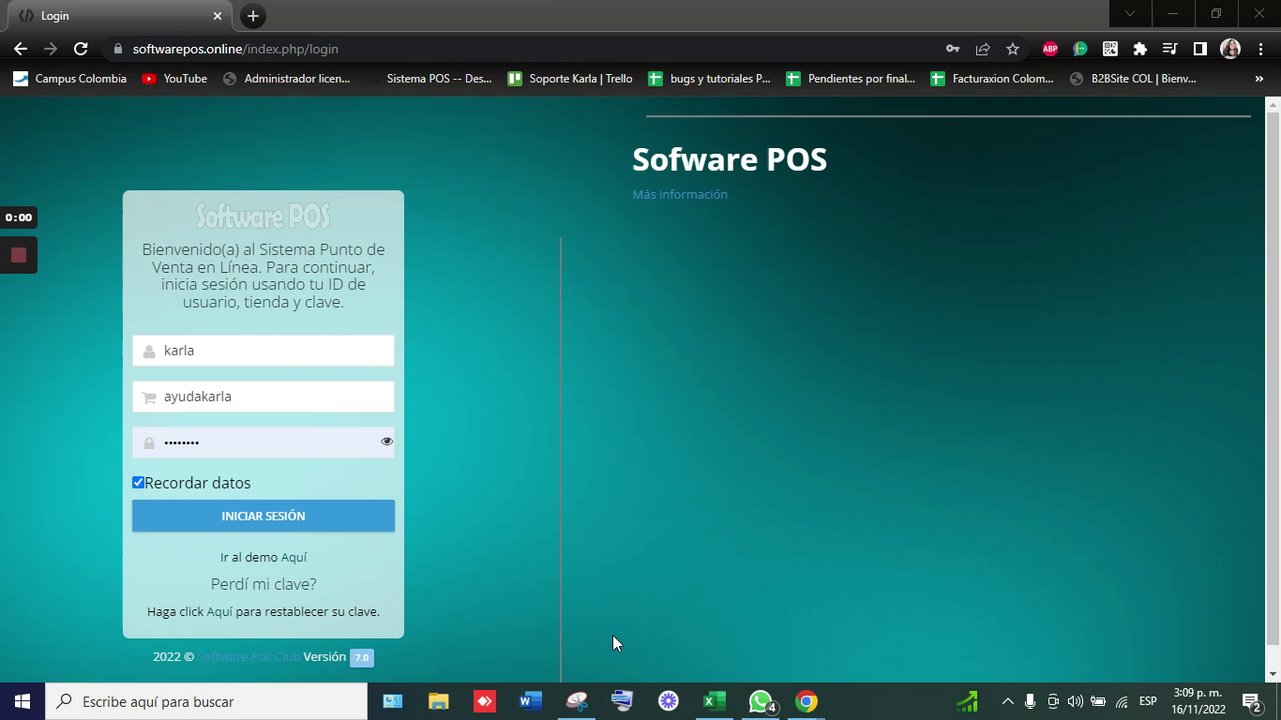
Task: Open the Adblock Plus extension
Action: 1050,49
